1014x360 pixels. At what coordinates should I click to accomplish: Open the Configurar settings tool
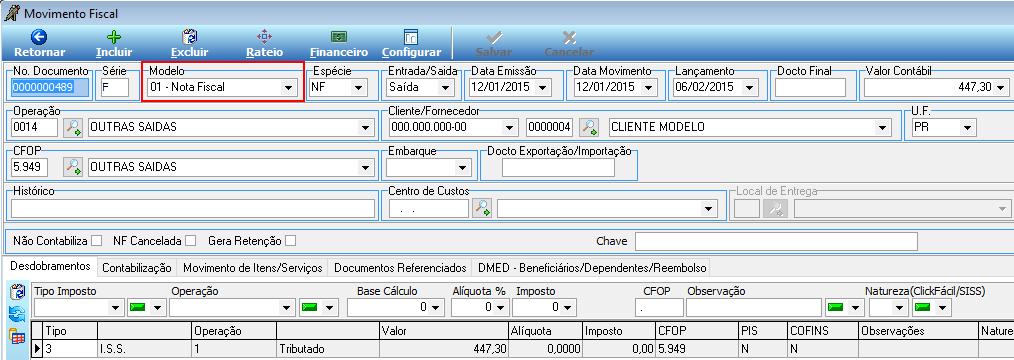pyautogui.click(x=411, y=44)
